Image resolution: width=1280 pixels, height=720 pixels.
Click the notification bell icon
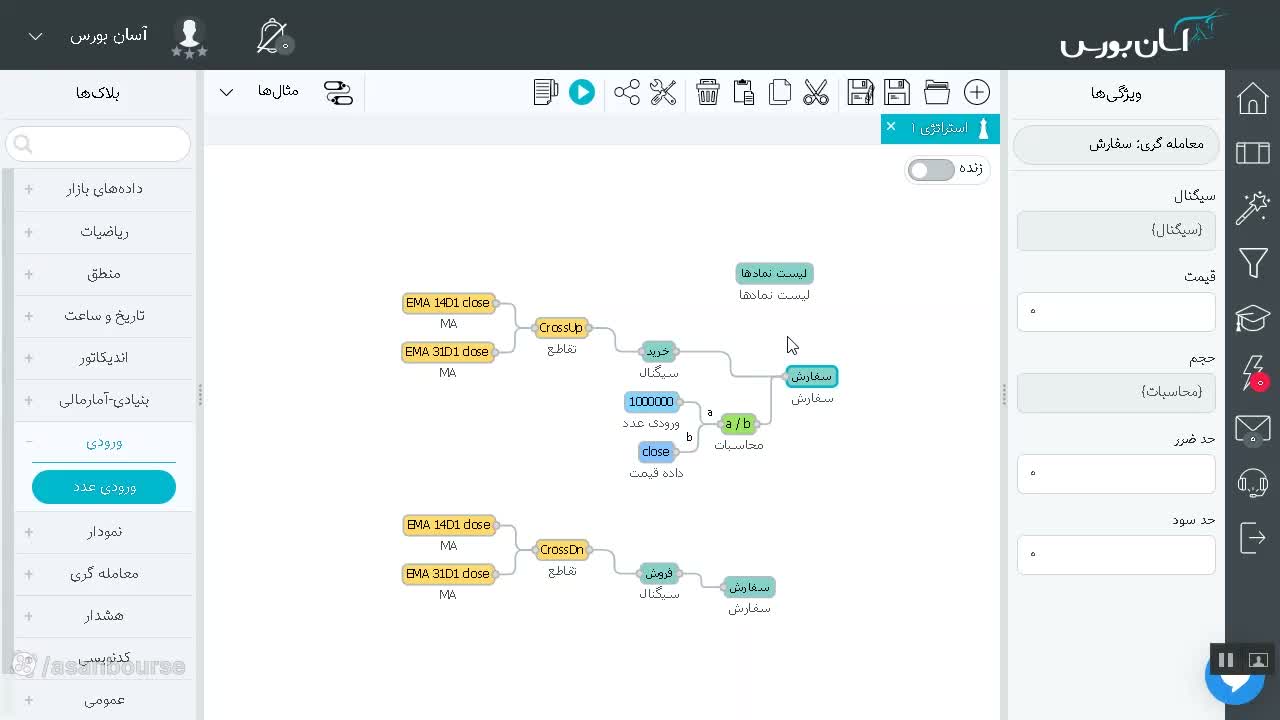(x=272, y=36)
